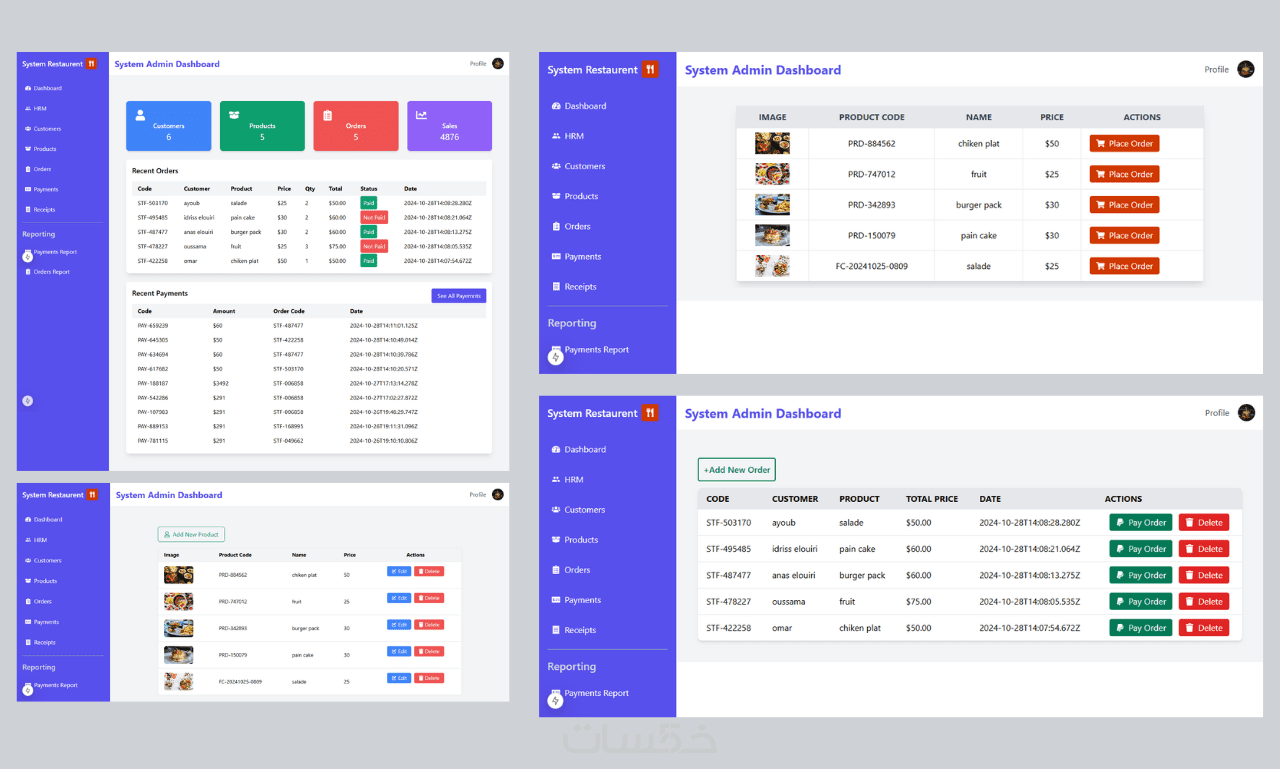Image resolution: width=1280 pixels, height=769 pixels.
Task: Click HRM icon in orders list screen sidebar
Action: point(556,480)
